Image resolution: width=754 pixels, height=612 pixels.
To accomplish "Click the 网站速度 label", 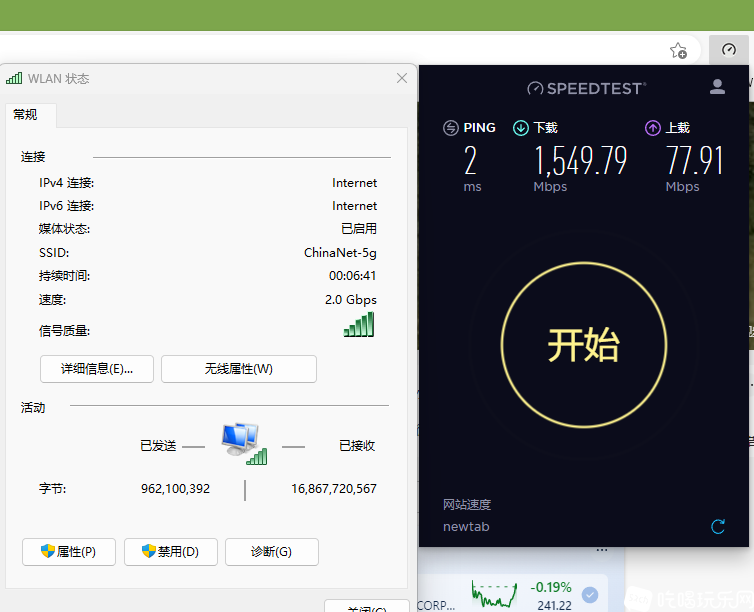I will 467,505.
